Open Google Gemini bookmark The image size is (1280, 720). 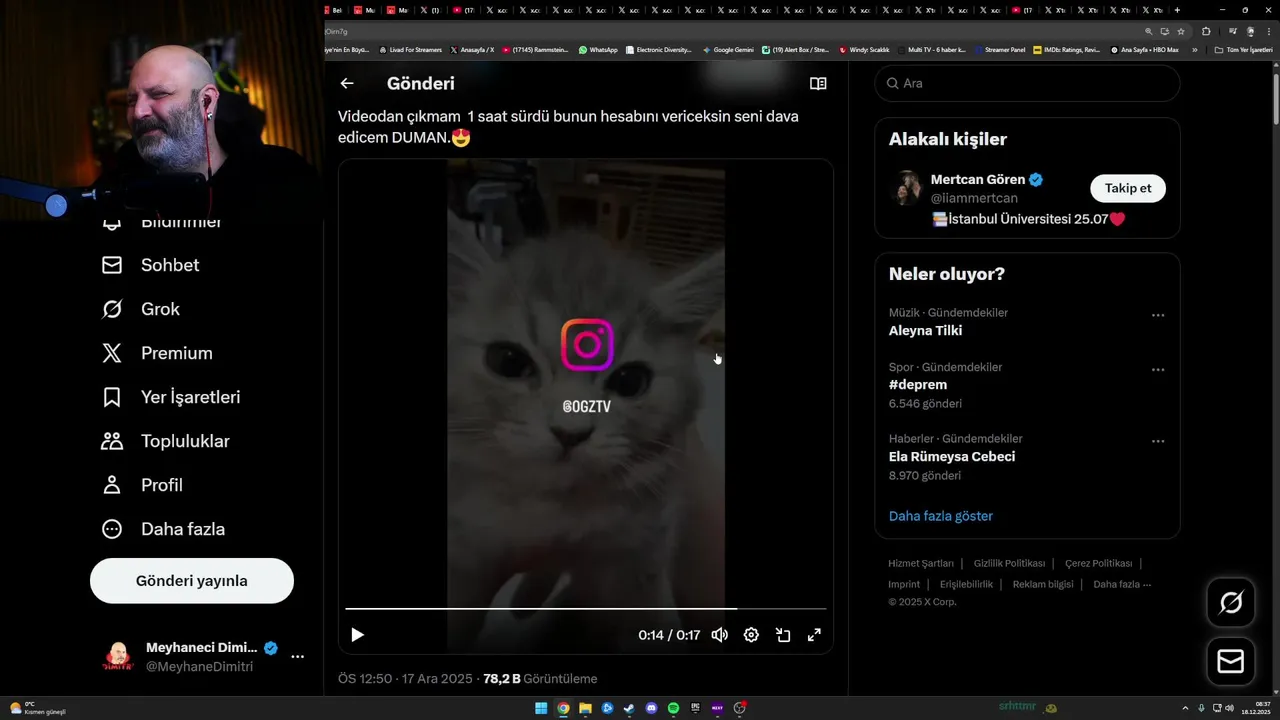[x=728, y=50]
